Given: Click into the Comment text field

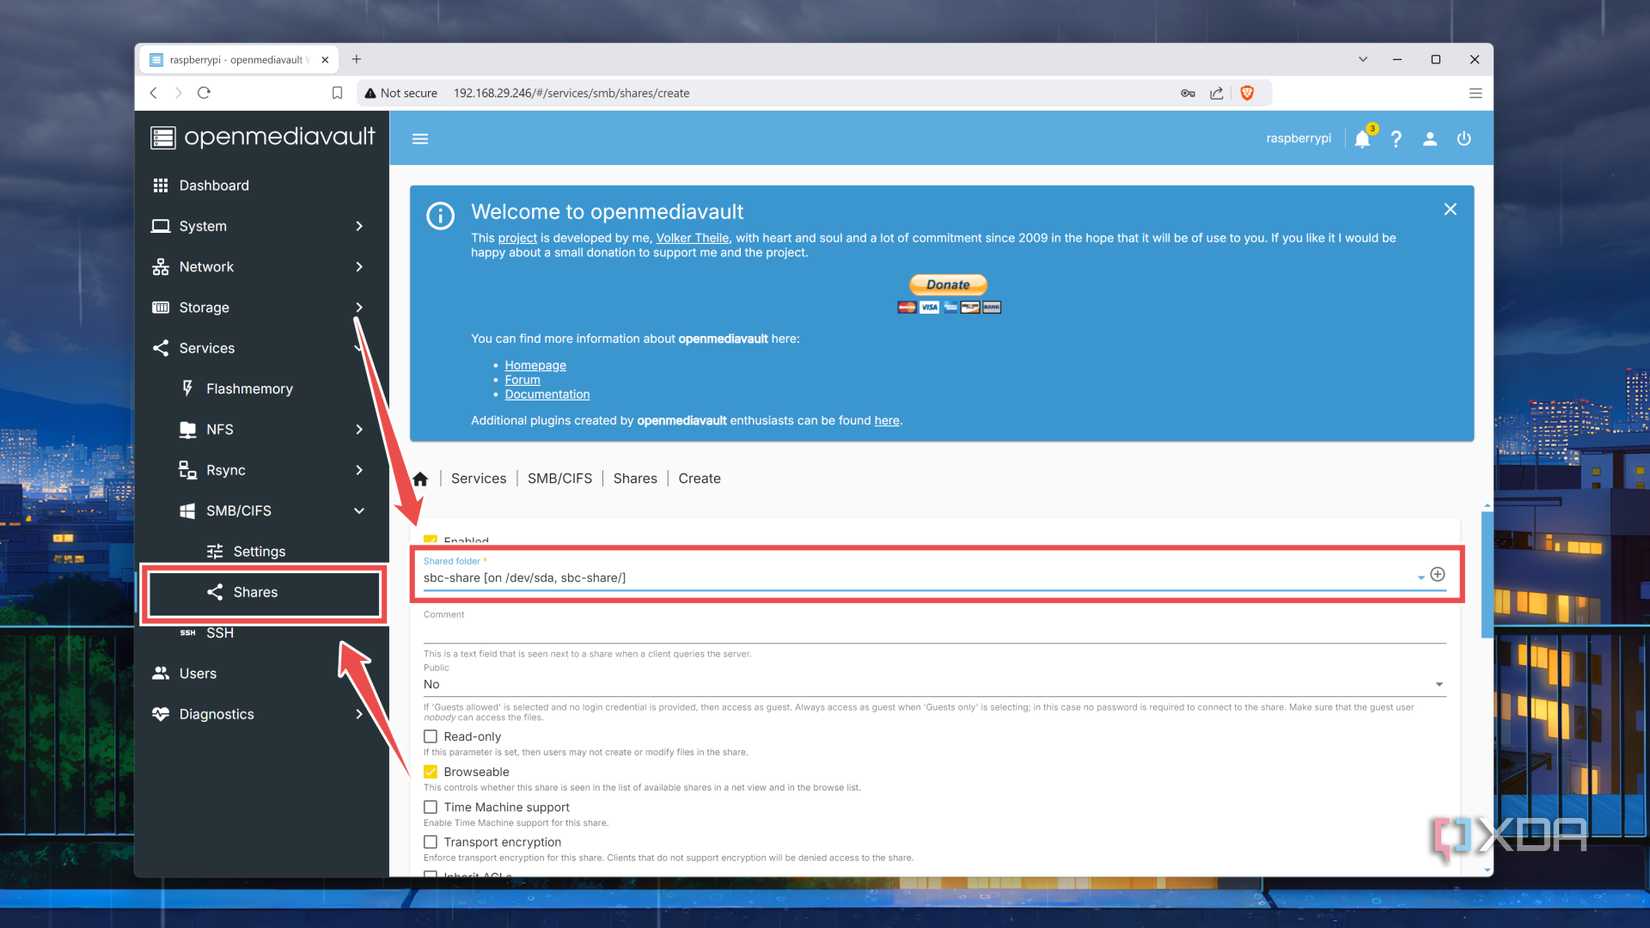Looking at the screenshot, I should 934,631.
